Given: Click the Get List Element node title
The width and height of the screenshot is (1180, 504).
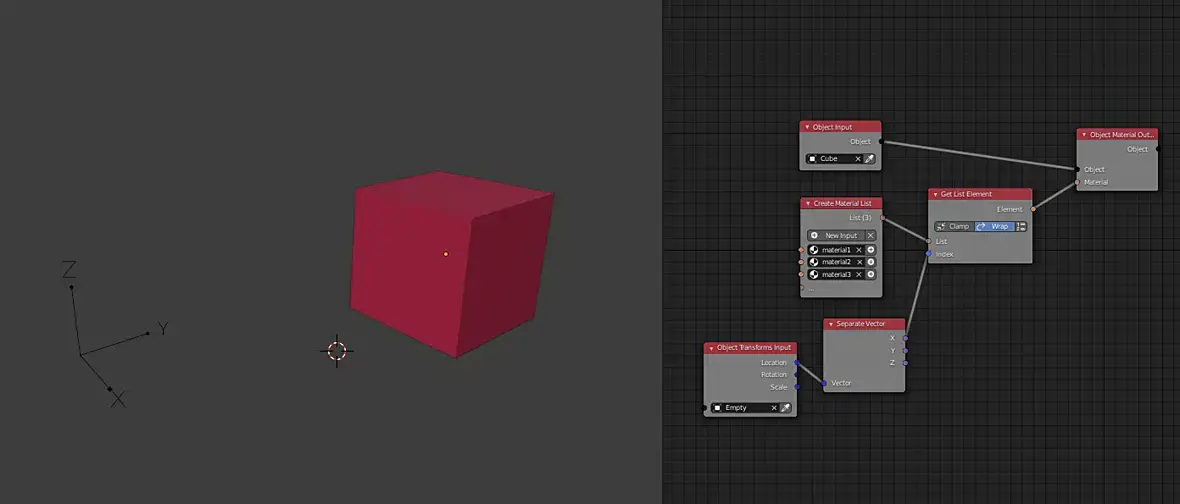Looking at the screenshot, I should [966, 194].
